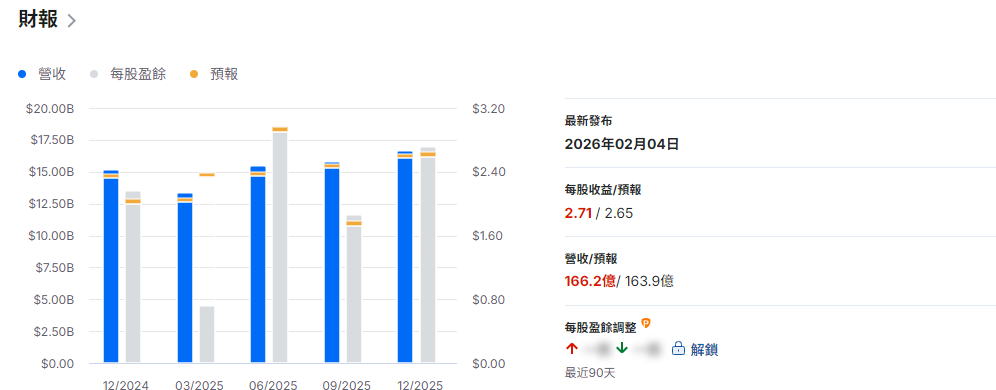The width and height of the screenshot is (996, 390).
Task: Click the $20.00B left axis label
Action: click(x=50, y=109)
